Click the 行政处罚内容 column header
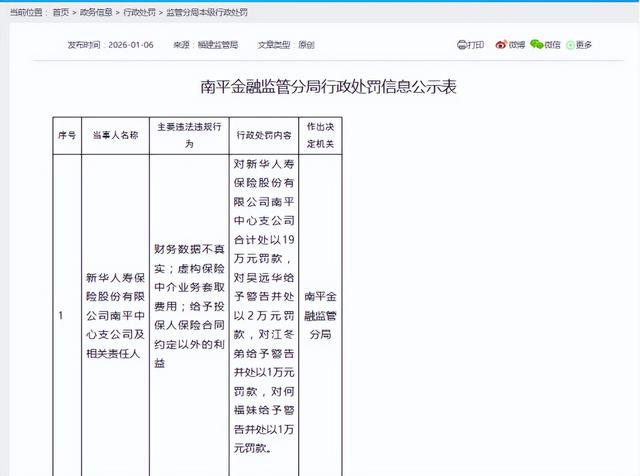 pos(262,136)
